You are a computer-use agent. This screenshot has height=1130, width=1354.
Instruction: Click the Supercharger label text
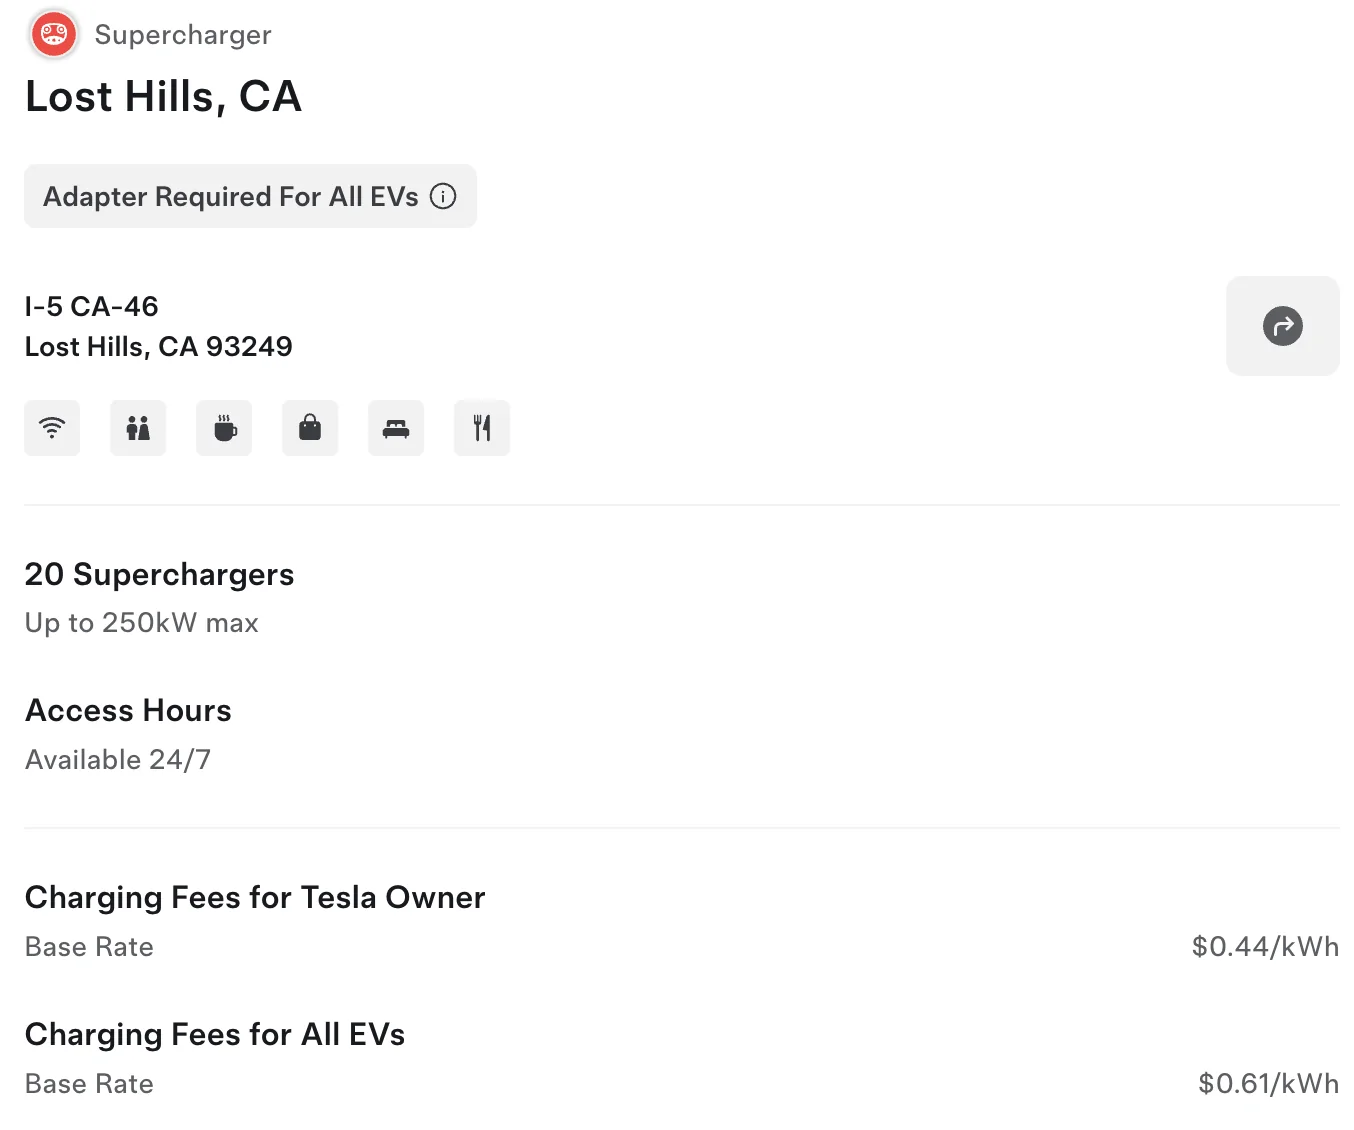pyautogui.click(x=183, y=35)
